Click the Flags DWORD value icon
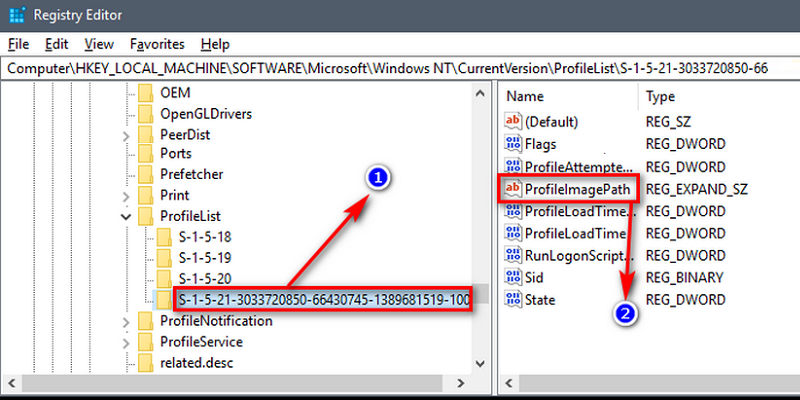Viewport: 800px width, 400px height. coord(513,144)
